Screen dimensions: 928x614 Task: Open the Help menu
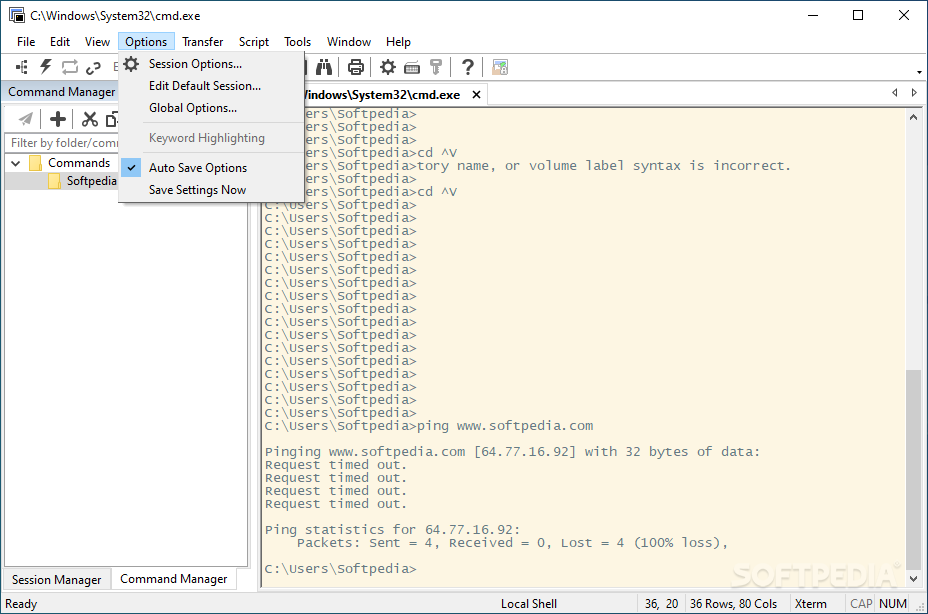pyautogui.click(x=398, y=42)
